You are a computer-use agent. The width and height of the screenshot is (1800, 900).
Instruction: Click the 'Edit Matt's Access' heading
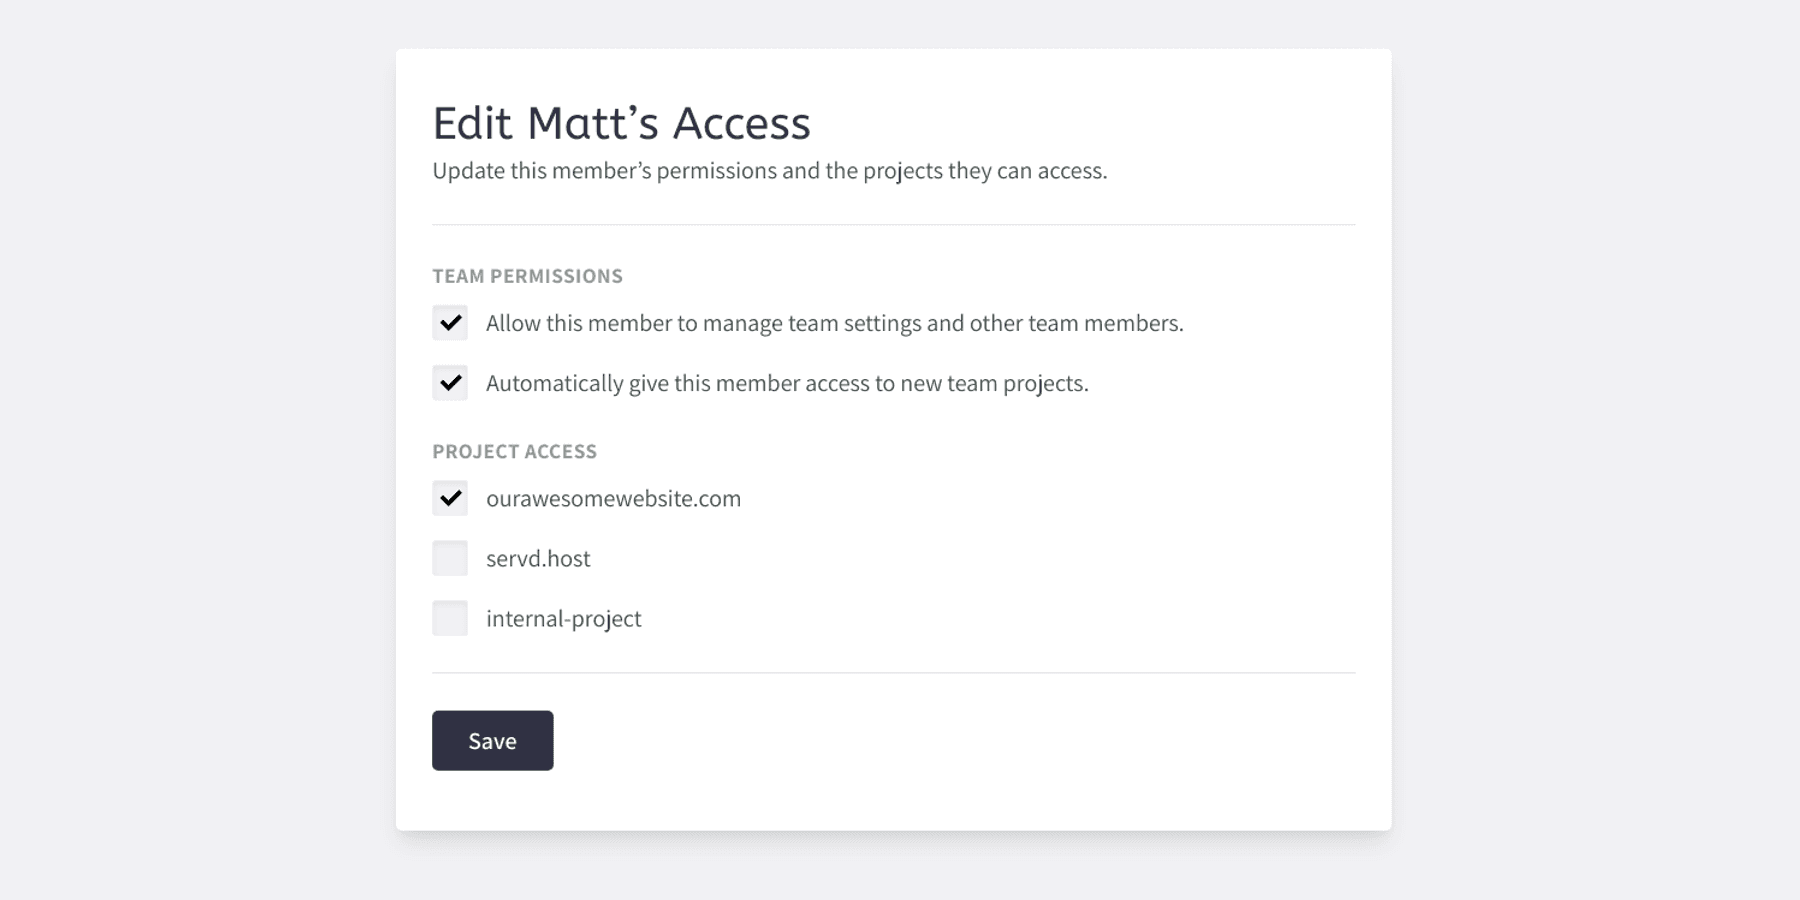(621, 123)
